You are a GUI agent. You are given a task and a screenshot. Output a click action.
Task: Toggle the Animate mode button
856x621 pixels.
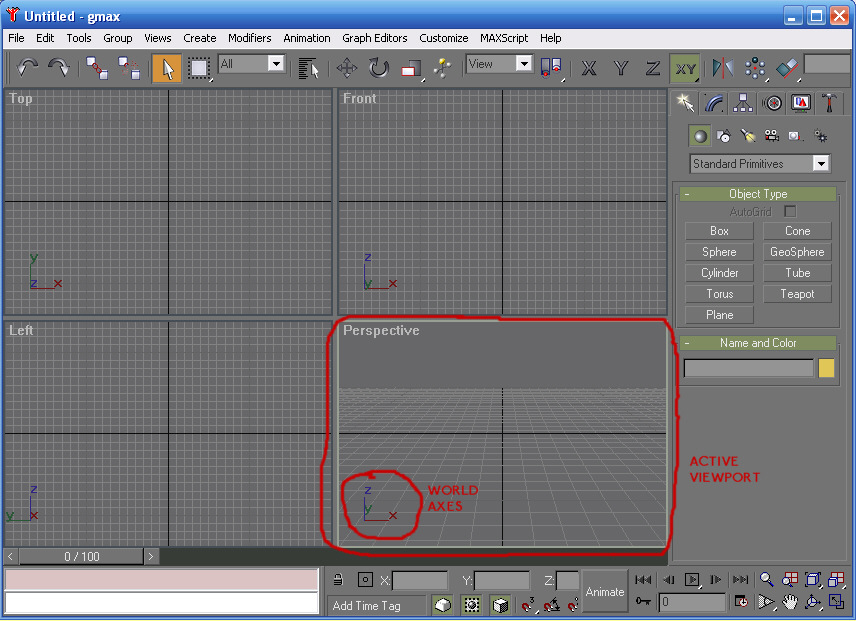pyautogui.click(x=604, y=592)
